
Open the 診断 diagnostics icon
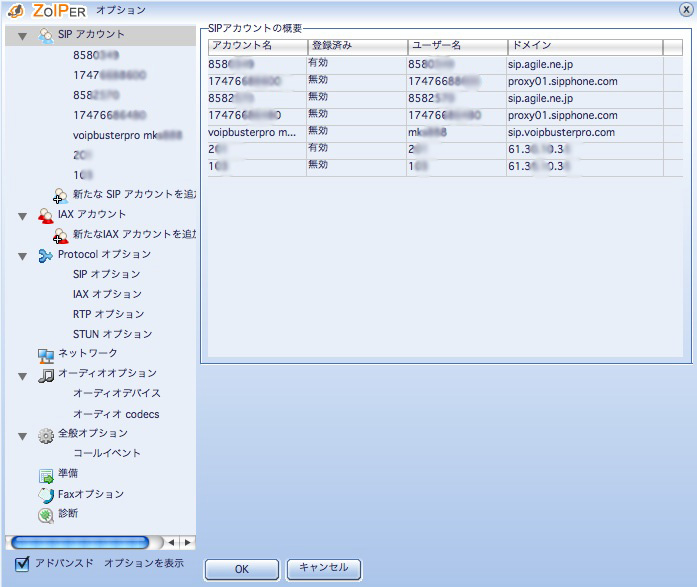(x=45, y=515)
